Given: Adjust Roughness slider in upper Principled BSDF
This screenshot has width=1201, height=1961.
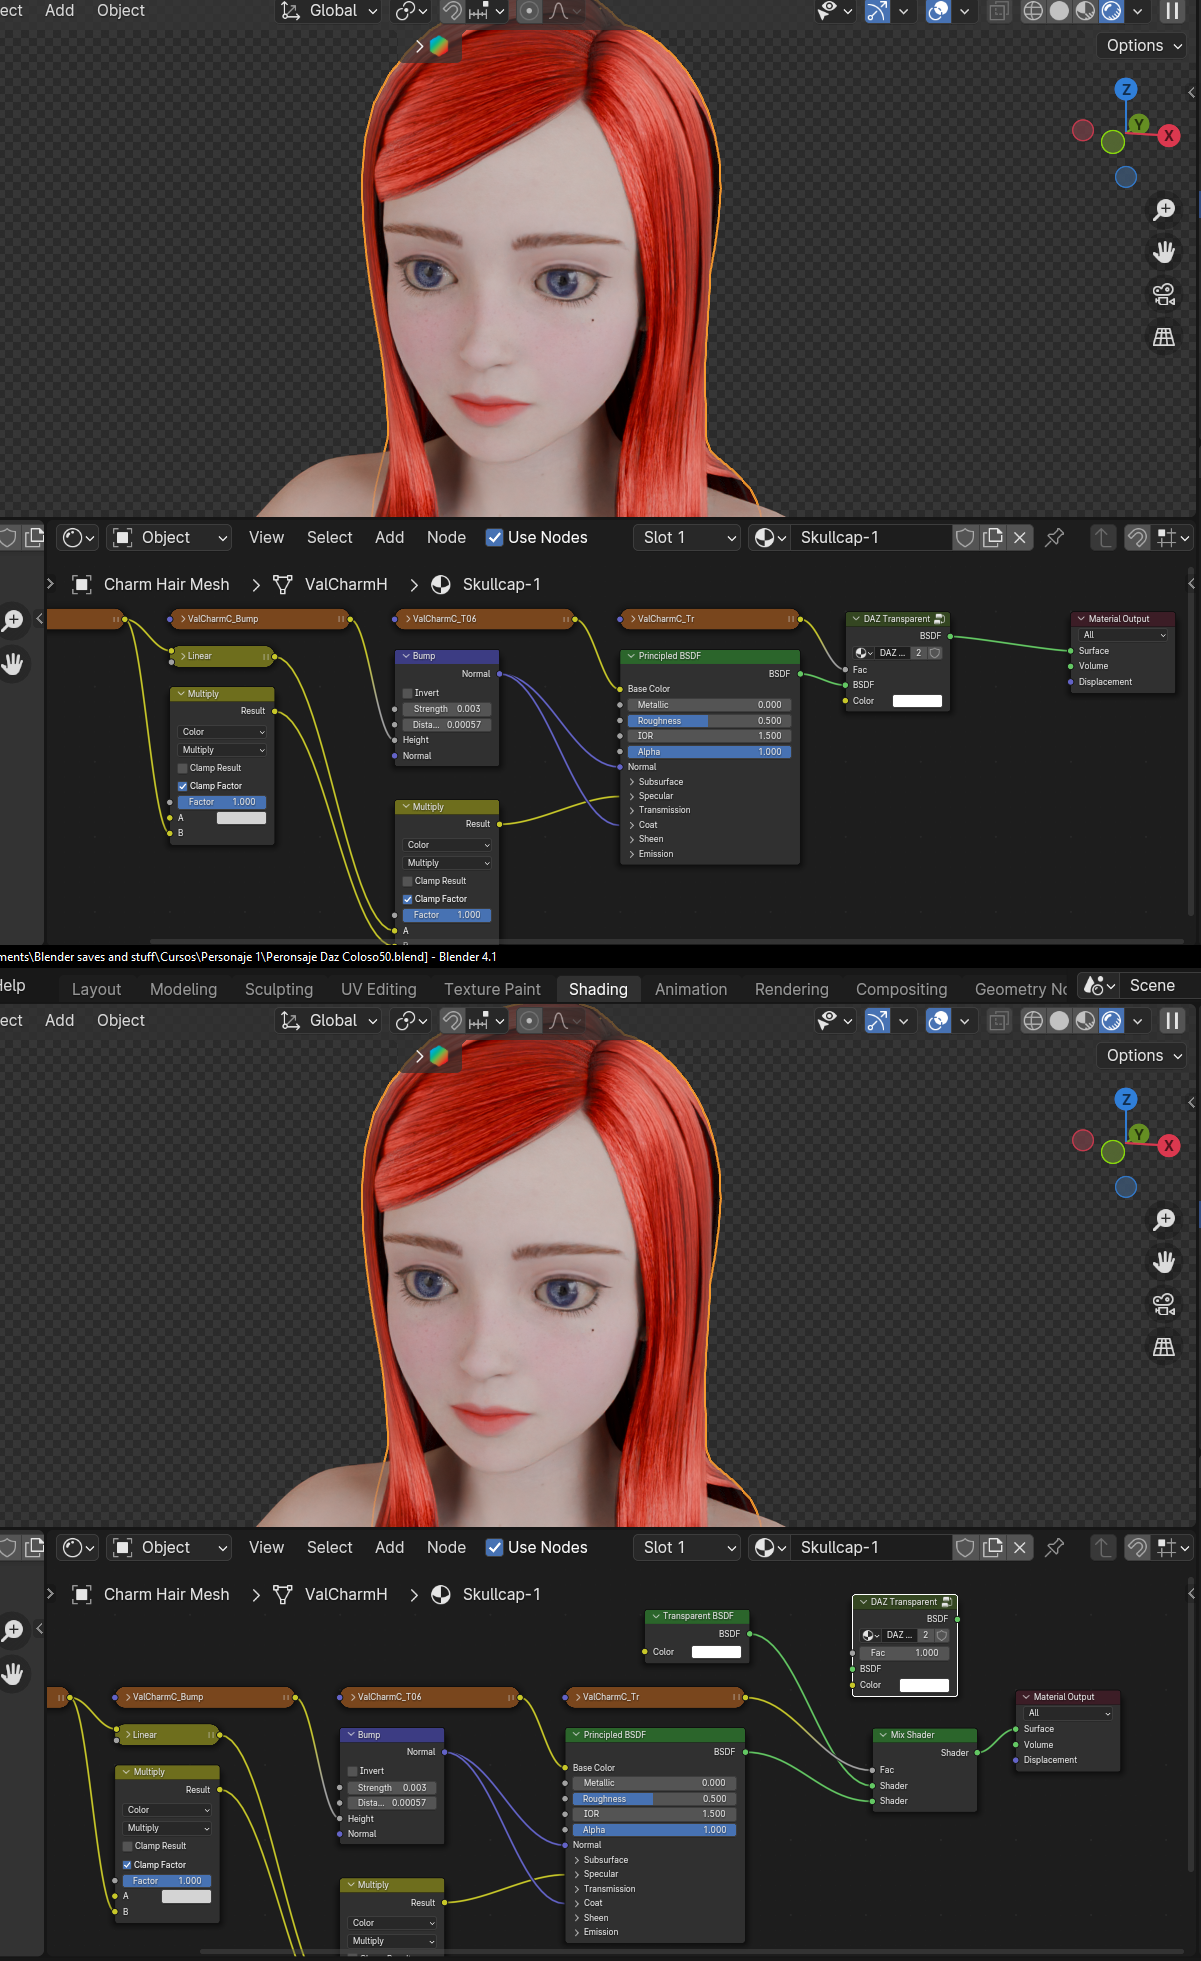Looking at the screenshot, I should [x=709, y=721].
